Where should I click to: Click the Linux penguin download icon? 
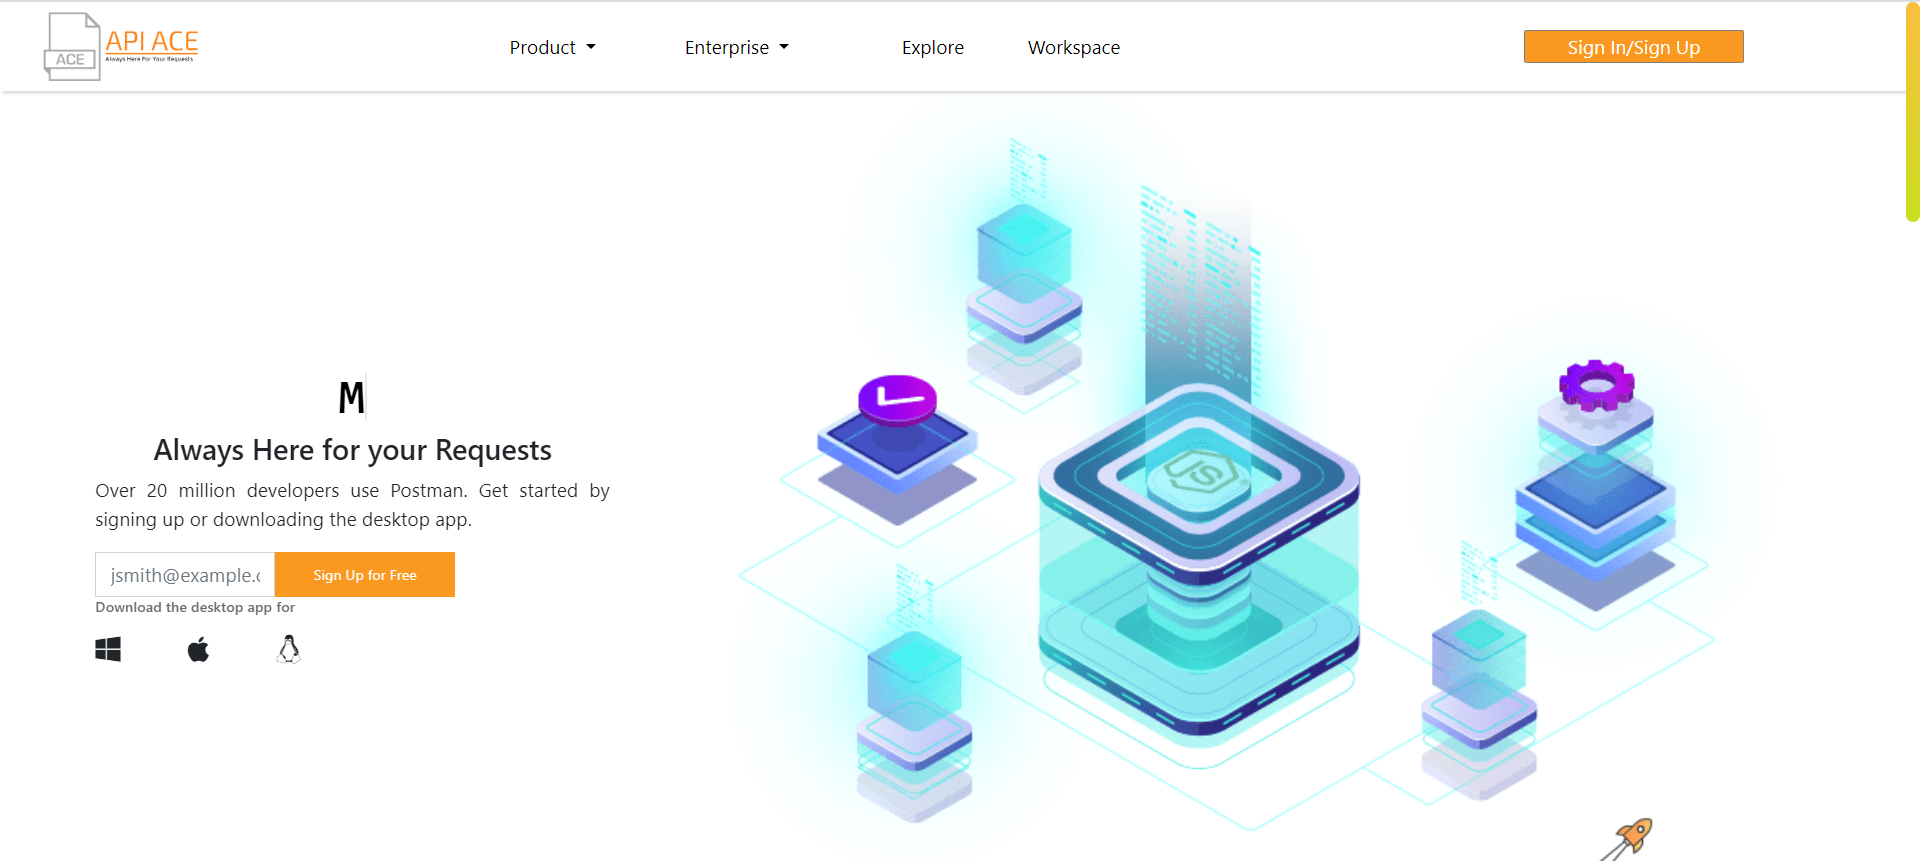(289, 650)
